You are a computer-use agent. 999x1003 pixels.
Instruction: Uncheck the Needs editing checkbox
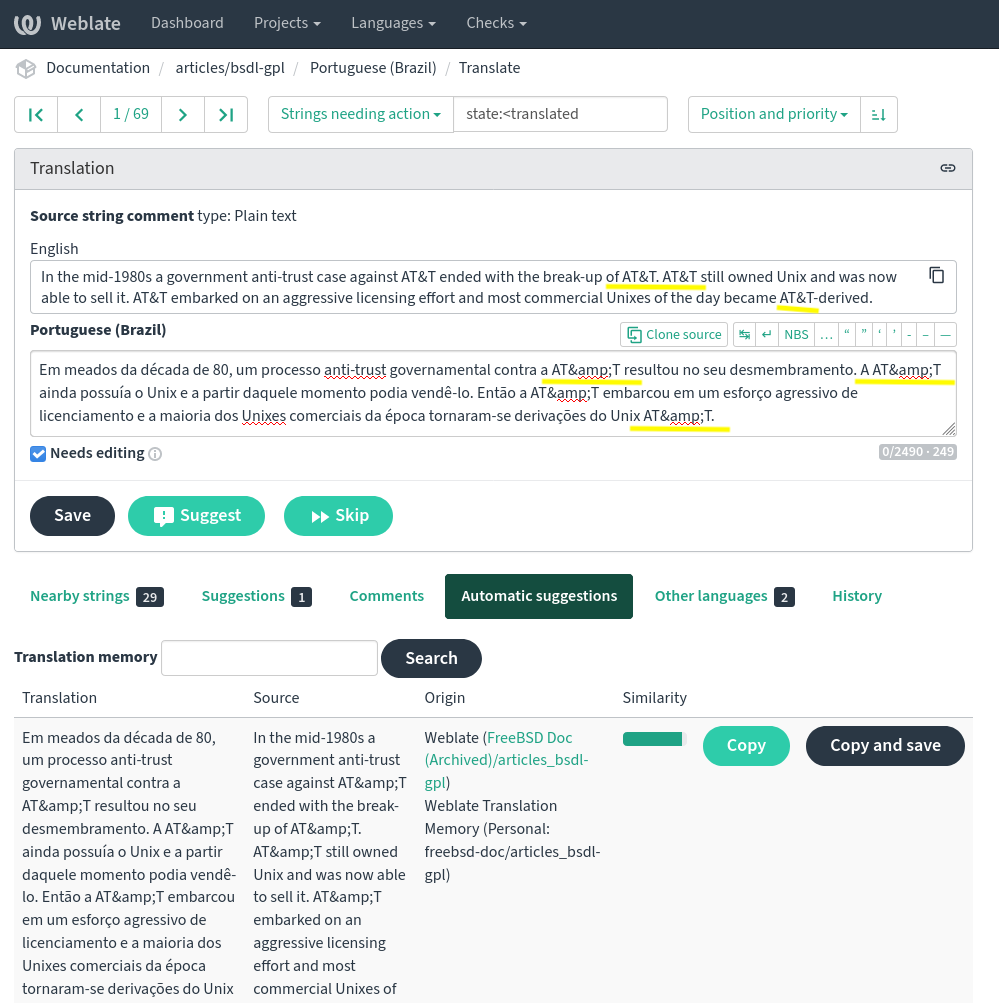point(38,454)
